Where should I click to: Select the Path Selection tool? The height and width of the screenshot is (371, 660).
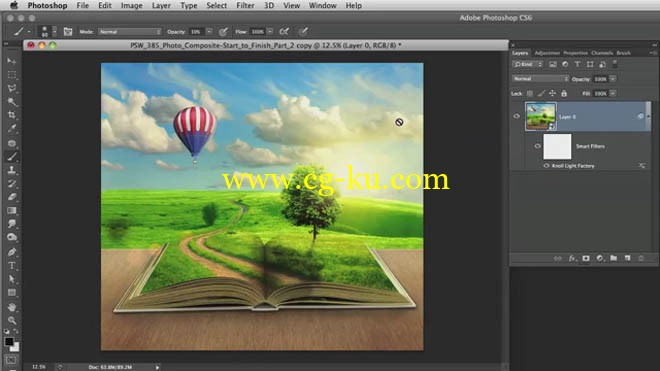pyautogui.click(x=12, y=279)
